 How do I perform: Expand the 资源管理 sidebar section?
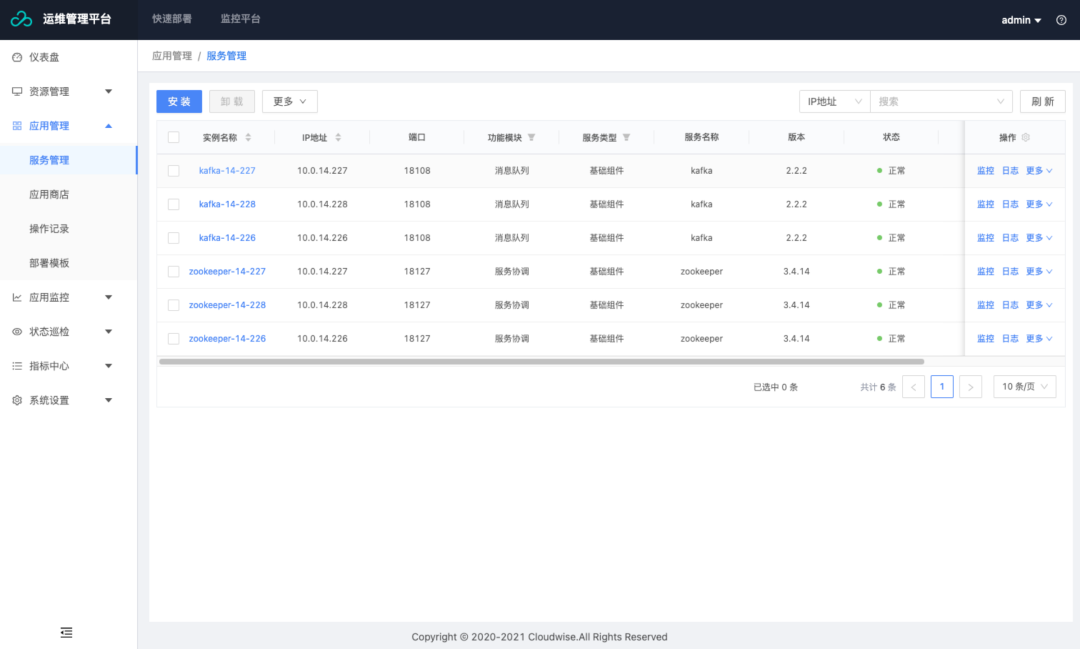click(68, 92)
